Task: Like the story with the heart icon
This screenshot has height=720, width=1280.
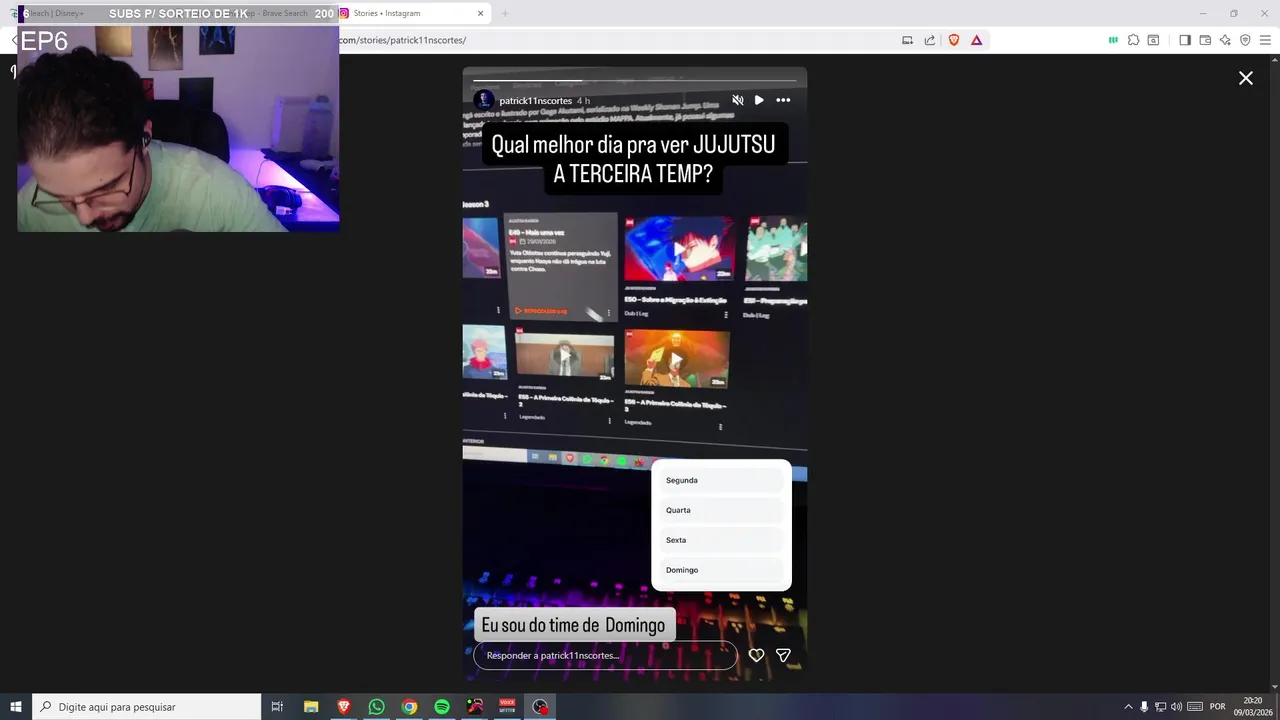Action: point(756,655)
